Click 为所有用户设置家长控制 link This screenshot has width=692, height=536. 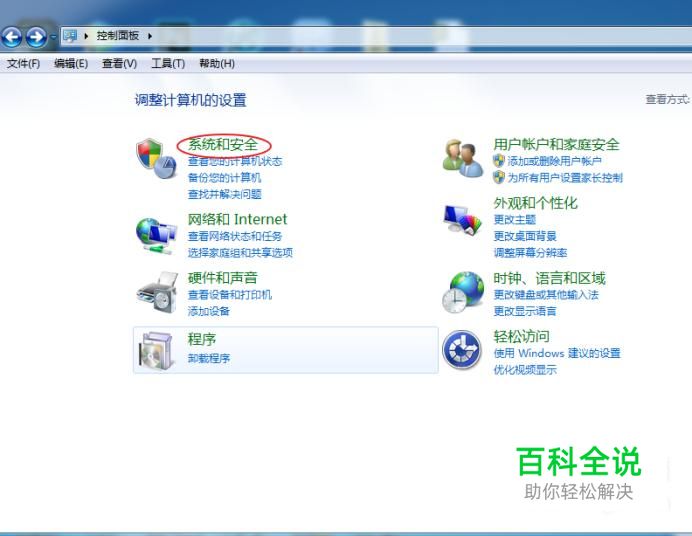pos(565,178)
